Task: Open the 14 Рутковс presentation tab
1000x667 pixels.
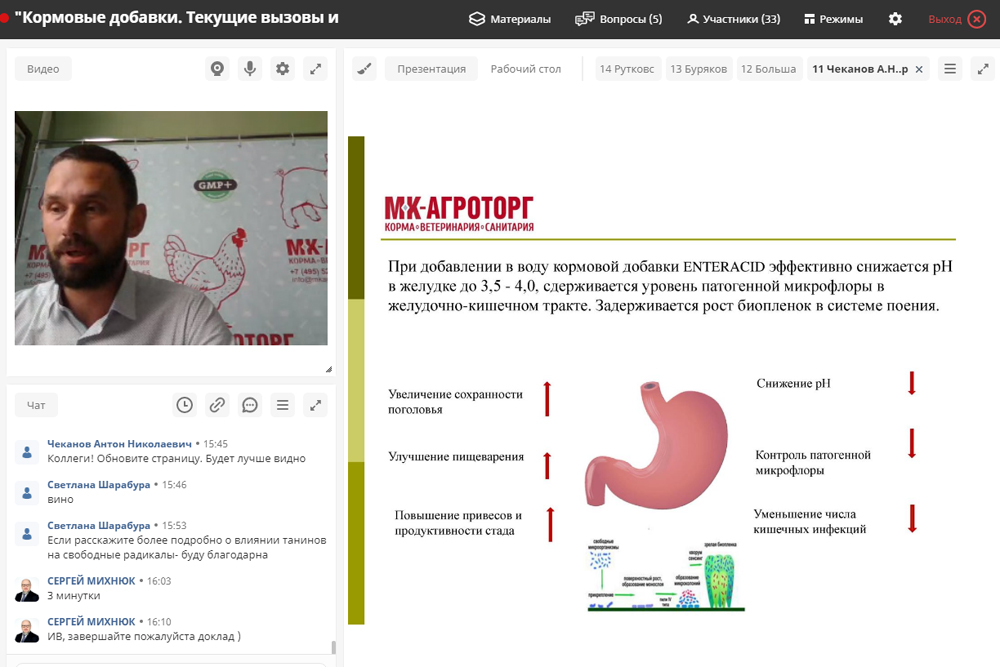Action: 627,69
